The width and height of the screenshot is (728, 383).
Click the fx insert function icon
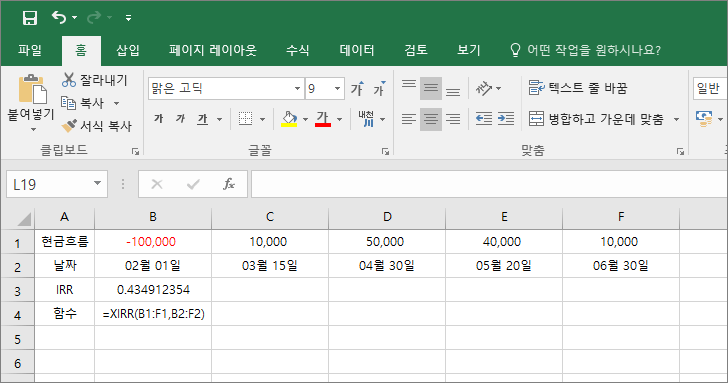point(229,184)
